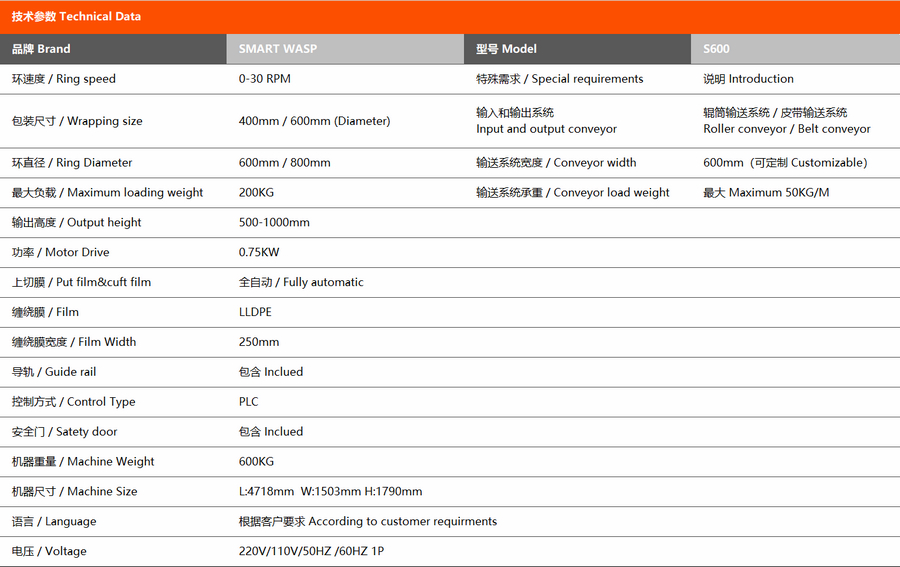Viewport: 900px width, 567px height.
Task: Click the Ring Diameter label
Action: [x=72, y=163]
